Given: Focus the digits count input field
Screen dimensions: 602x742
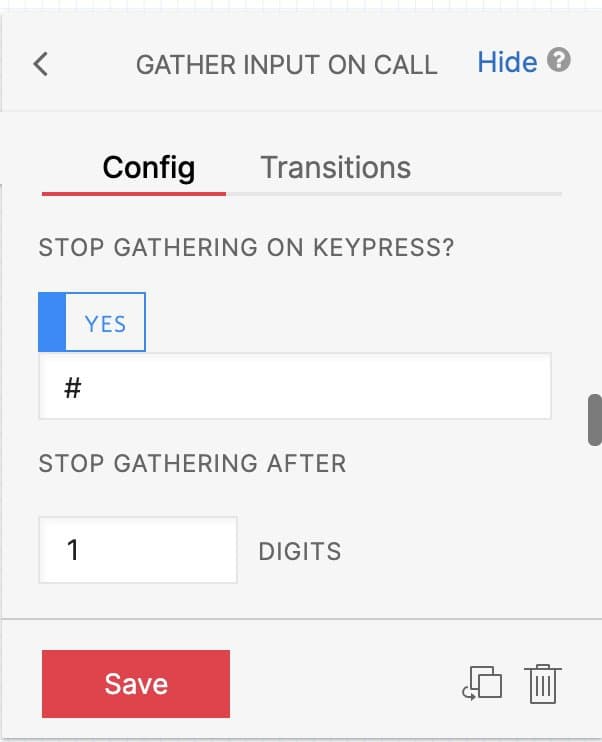Looking at the screenshot, I should tap(137, 550).
